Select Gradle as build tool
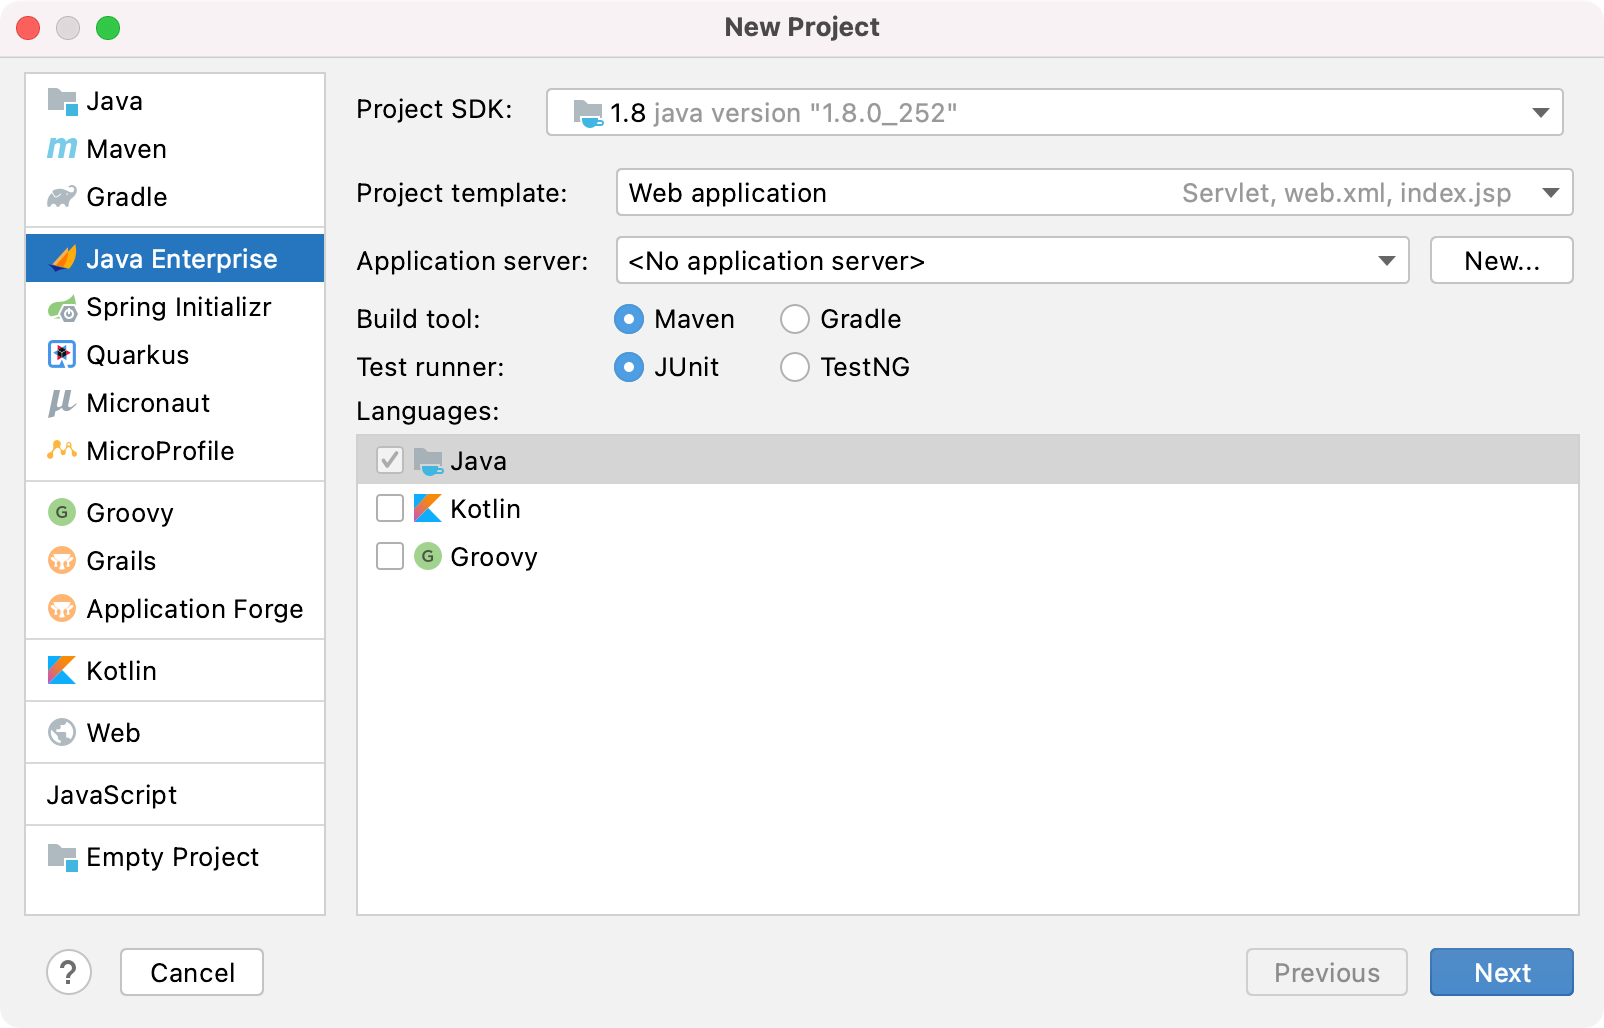Image resolution: width=1604 pixels, height=1028 pixels. pyautogui.click(x=795, y=319)
